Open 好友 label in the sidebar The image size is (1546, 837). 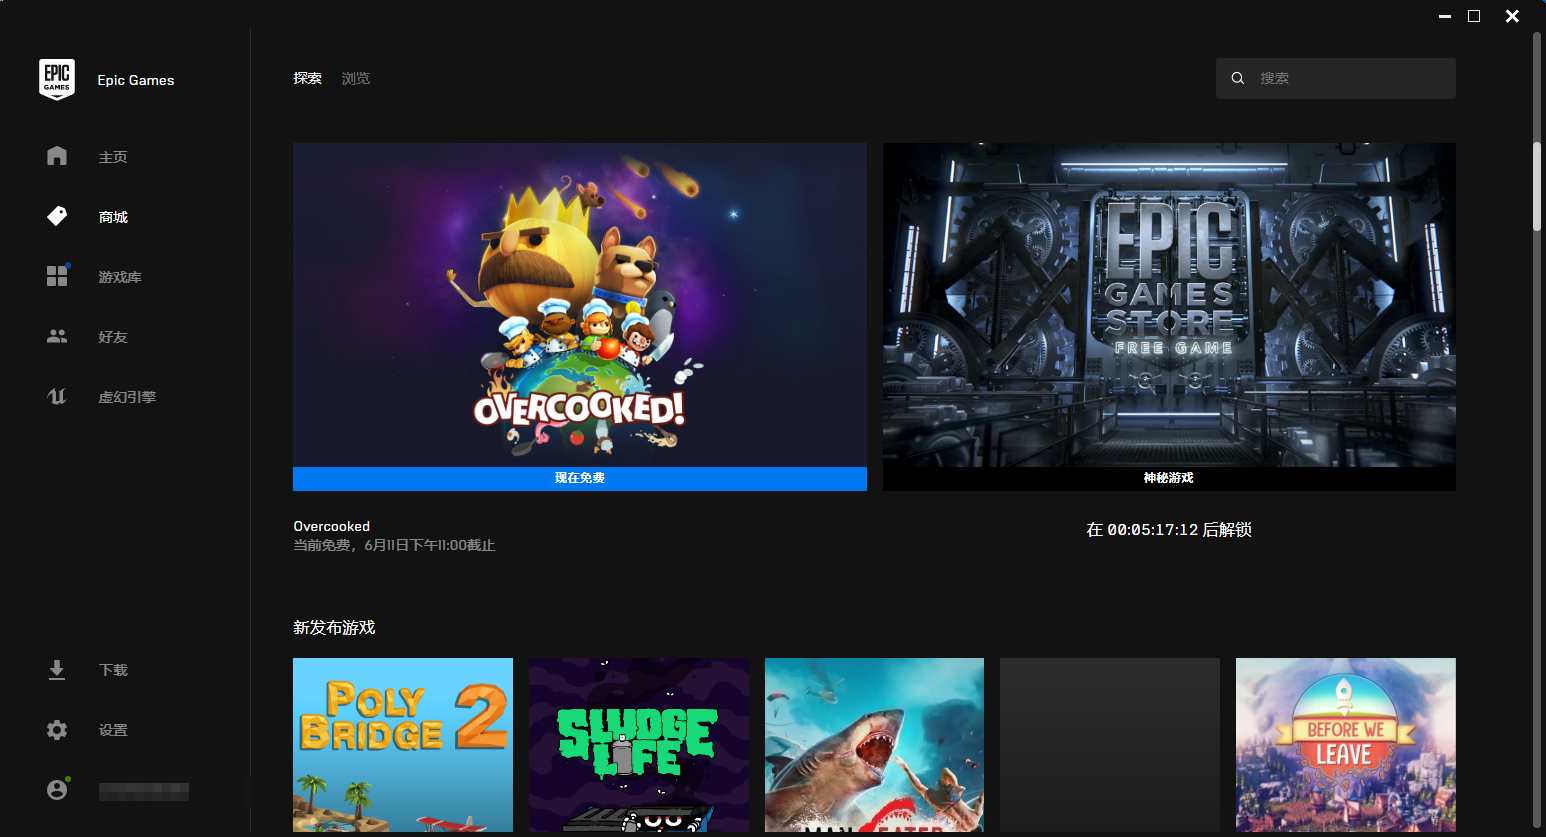point(113,337)
